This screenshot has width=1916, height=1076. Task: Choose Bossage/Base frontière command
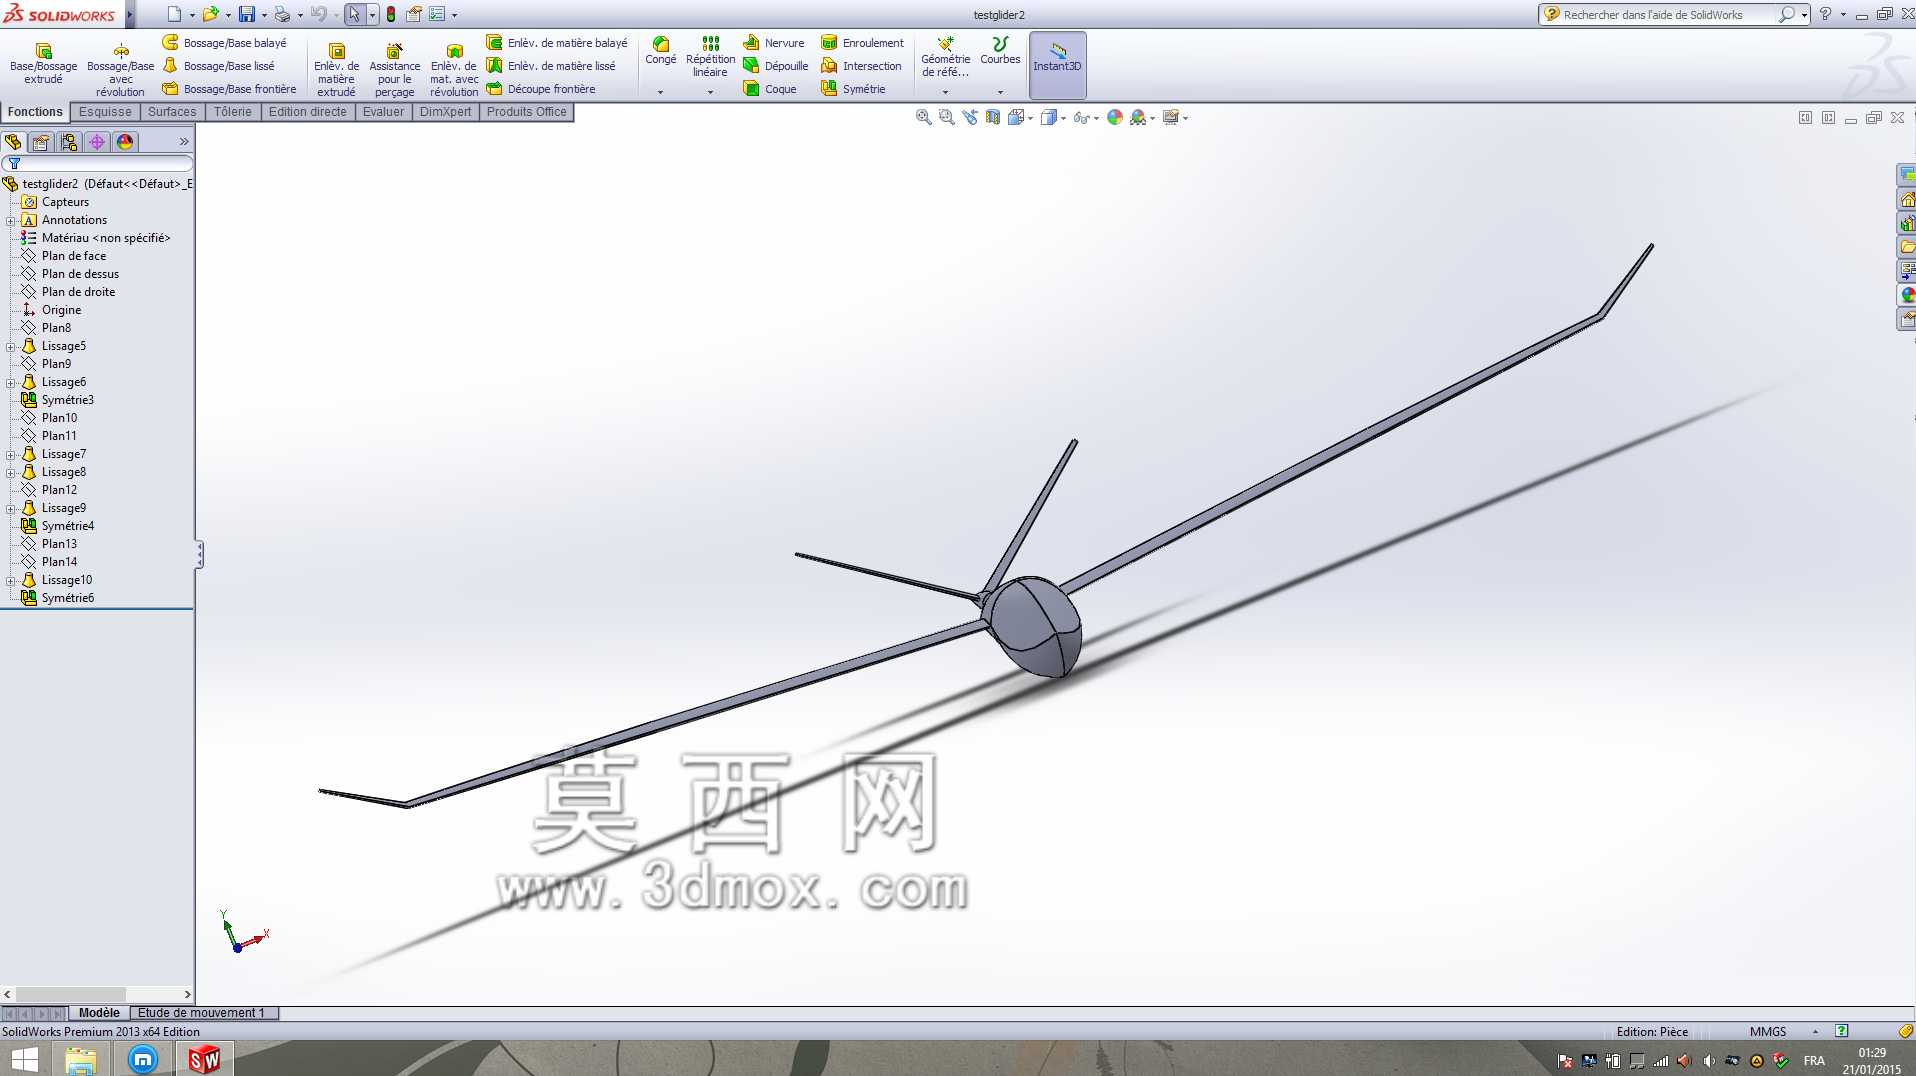click(x=230, y=89)
